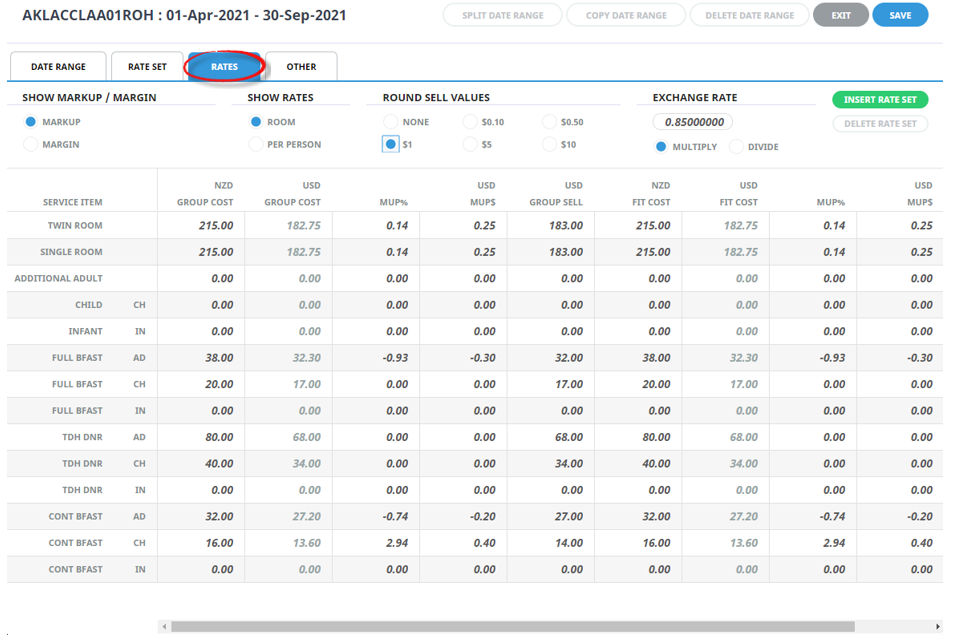The width and height of the screenshot is (956, 641).
Task: Open the DATE RANGE tab
Action: tap(59, 66)
